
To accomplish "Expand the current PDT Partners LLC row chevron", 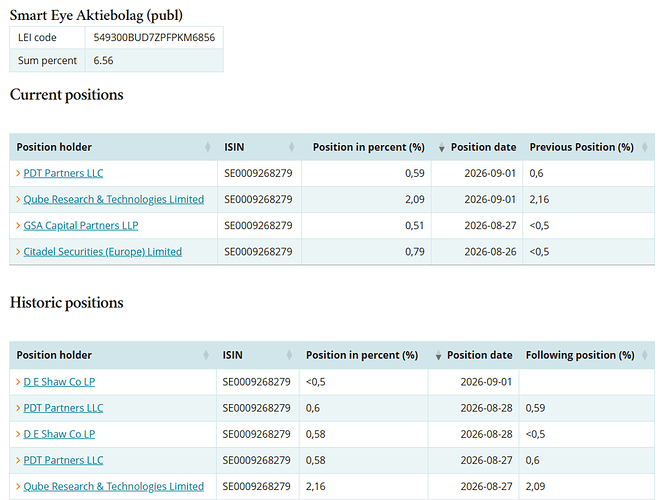I will (18, 173).
